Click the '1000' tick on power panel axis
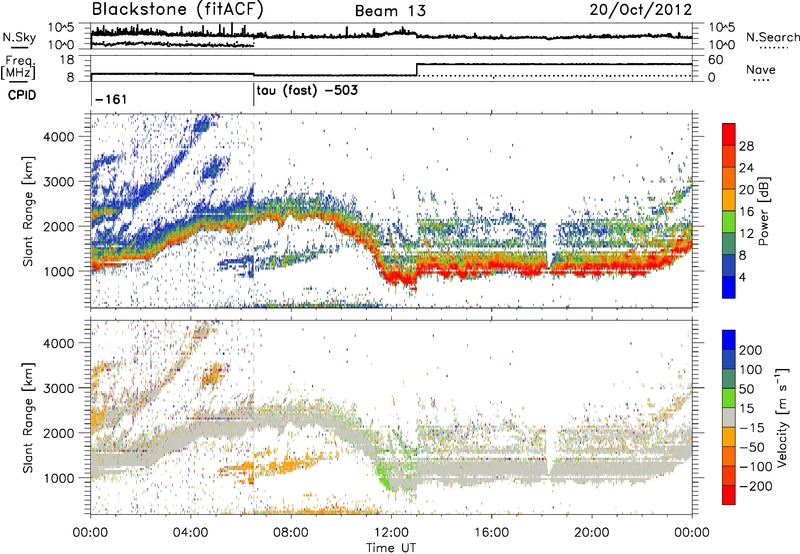The width and height of the screenshot is (800, 554). coord(58,271)
